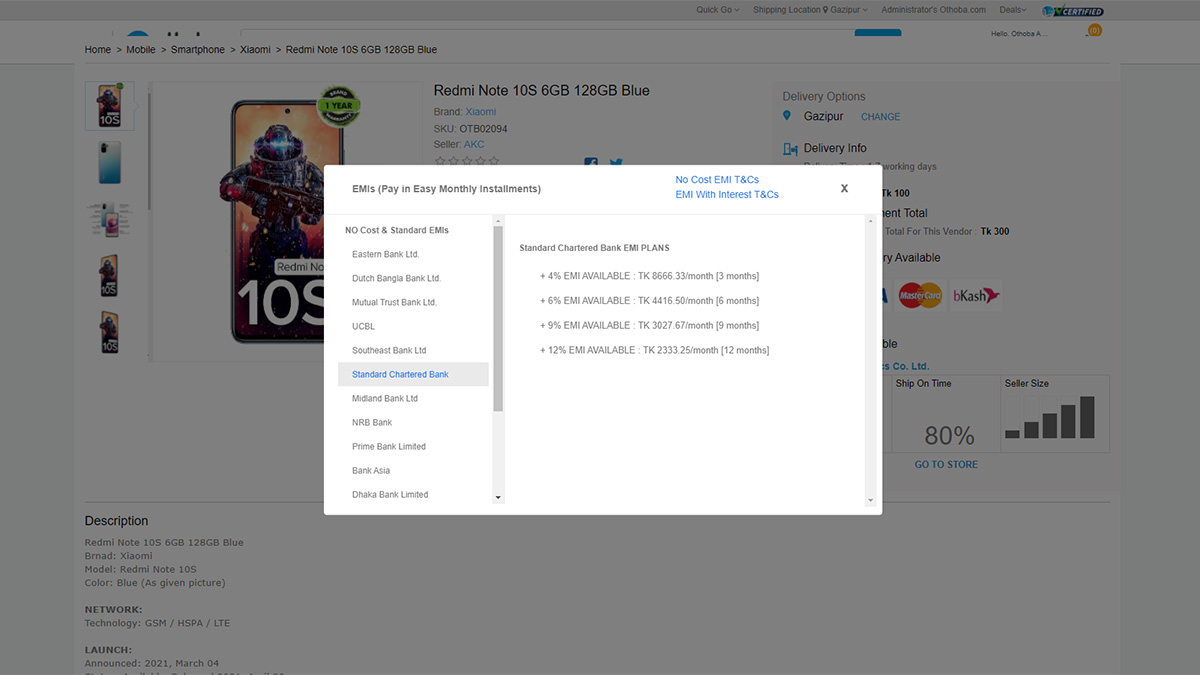Screen dimensions: 1200x675
Task: Expand the Quick Go dropdown
Action: (x=718, y=10)
